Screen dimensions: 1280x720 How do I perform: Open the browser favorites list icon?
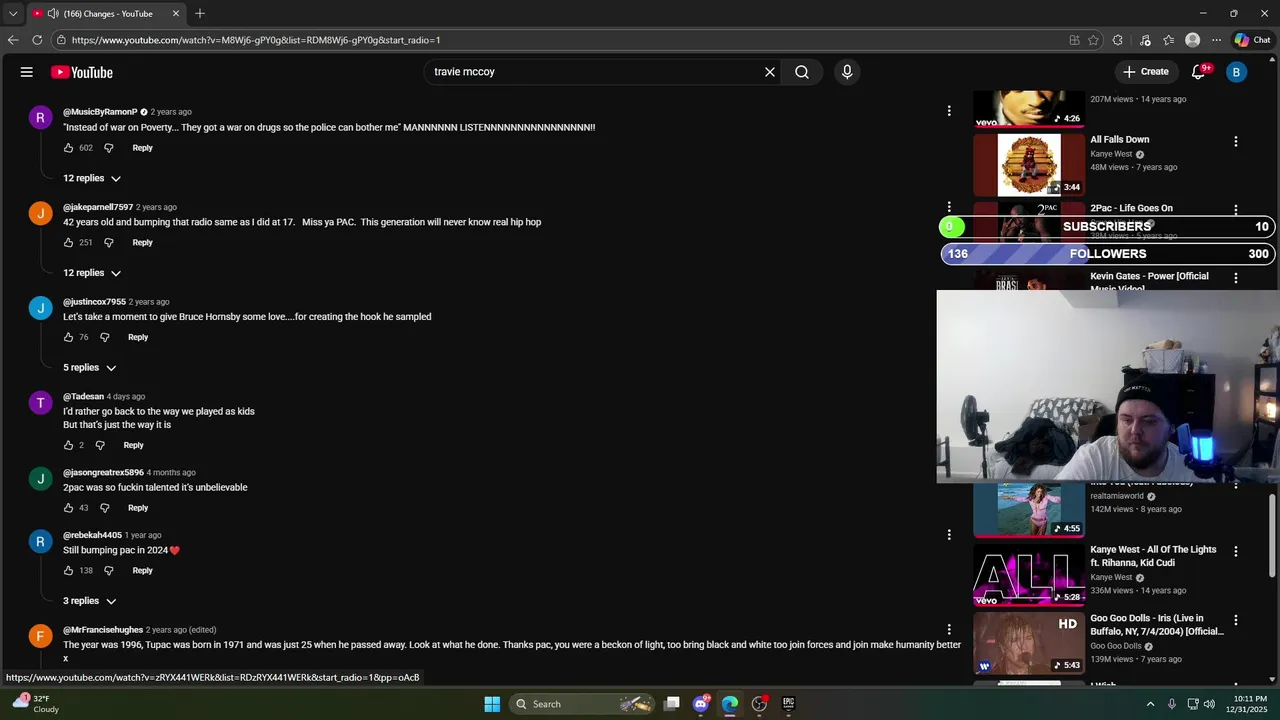1168,40
